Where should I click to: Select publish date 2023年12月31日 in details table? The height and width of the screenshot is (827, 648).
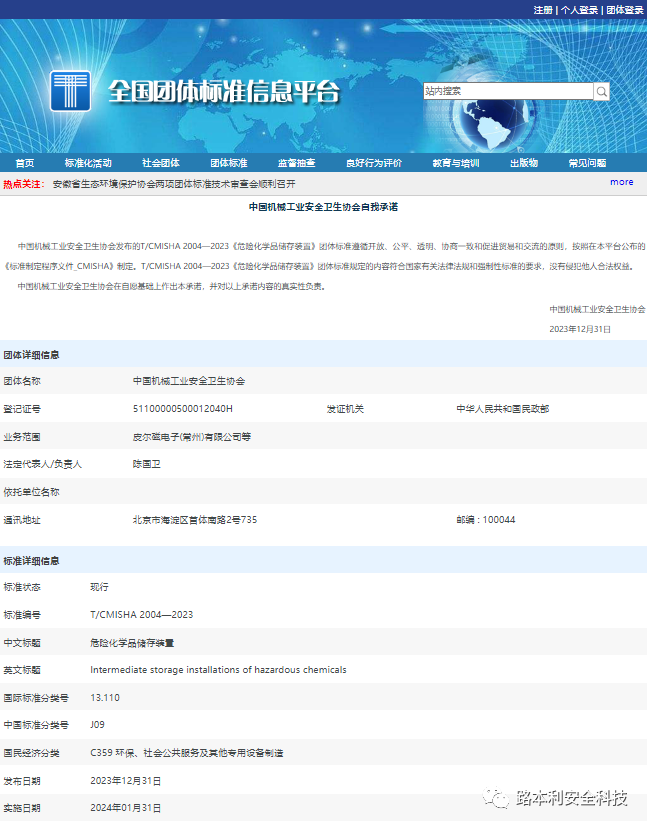point(125,781)
